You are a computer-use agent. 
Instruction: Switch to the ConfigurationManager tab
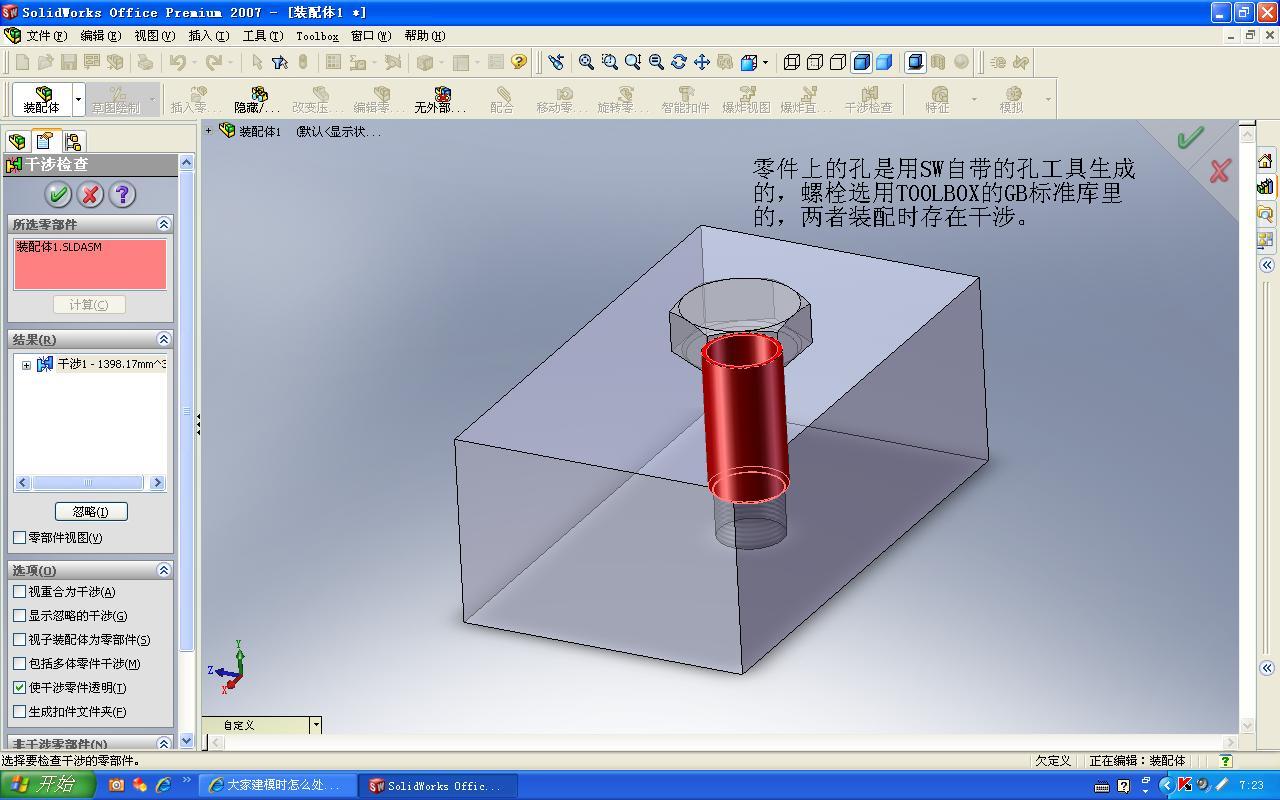click(73, 141)
